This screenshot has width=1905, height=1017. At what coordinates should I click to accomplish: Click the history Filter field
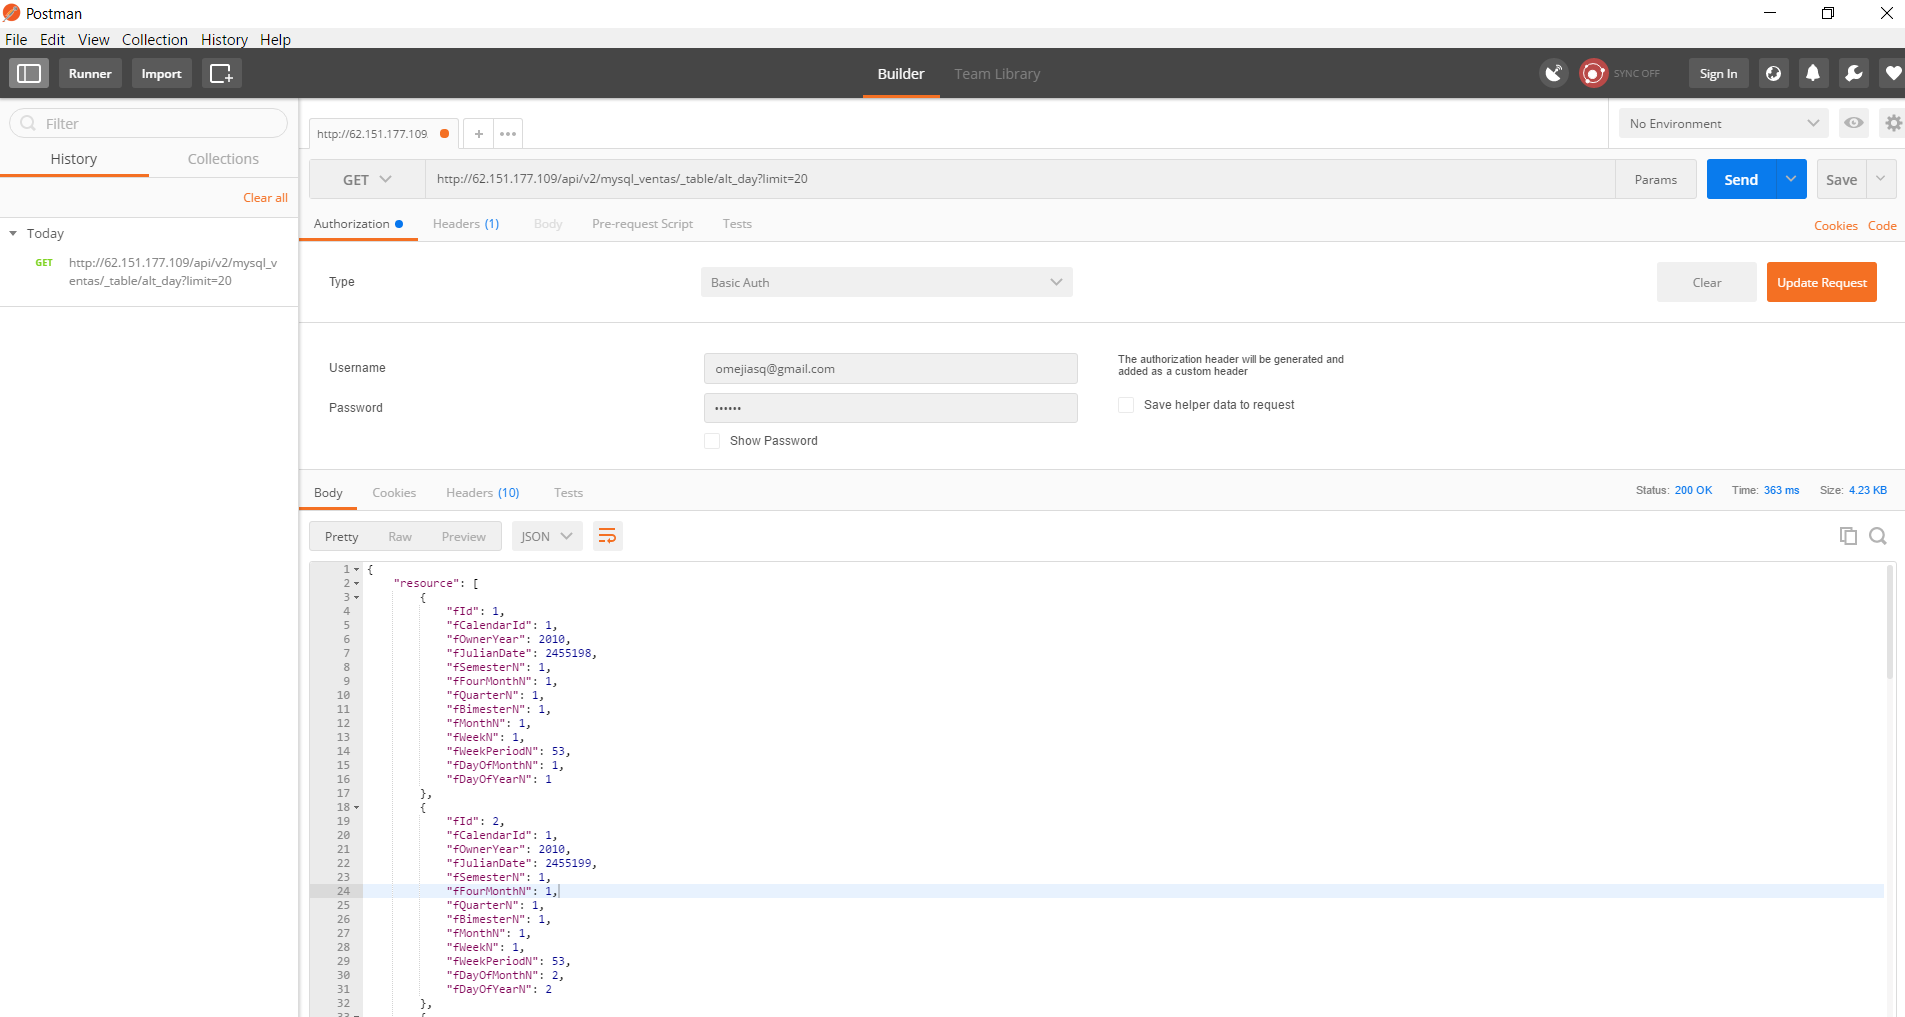point(148,123)
